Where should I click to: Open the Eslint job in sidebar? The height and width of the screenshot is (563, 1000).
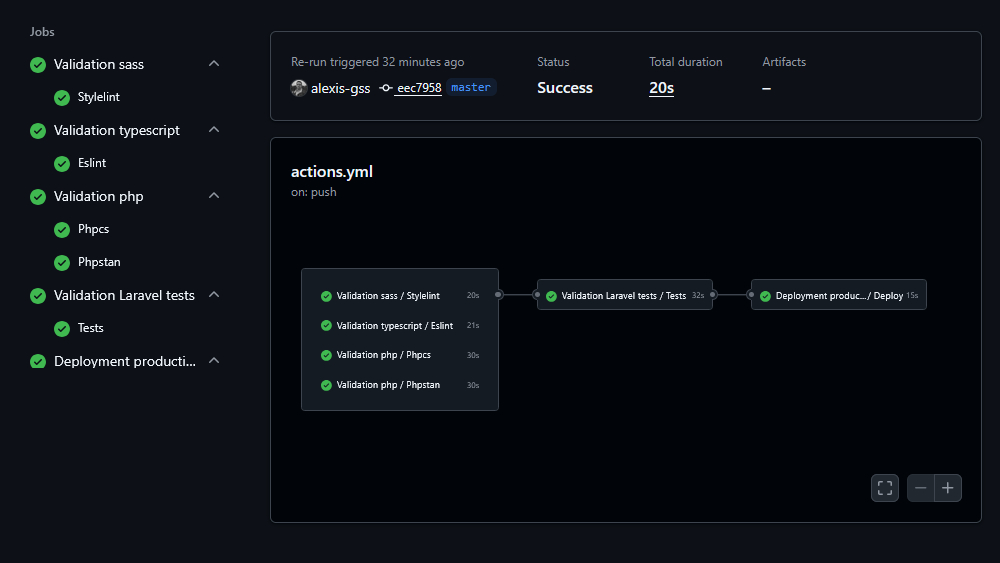[x=92, y=163]
